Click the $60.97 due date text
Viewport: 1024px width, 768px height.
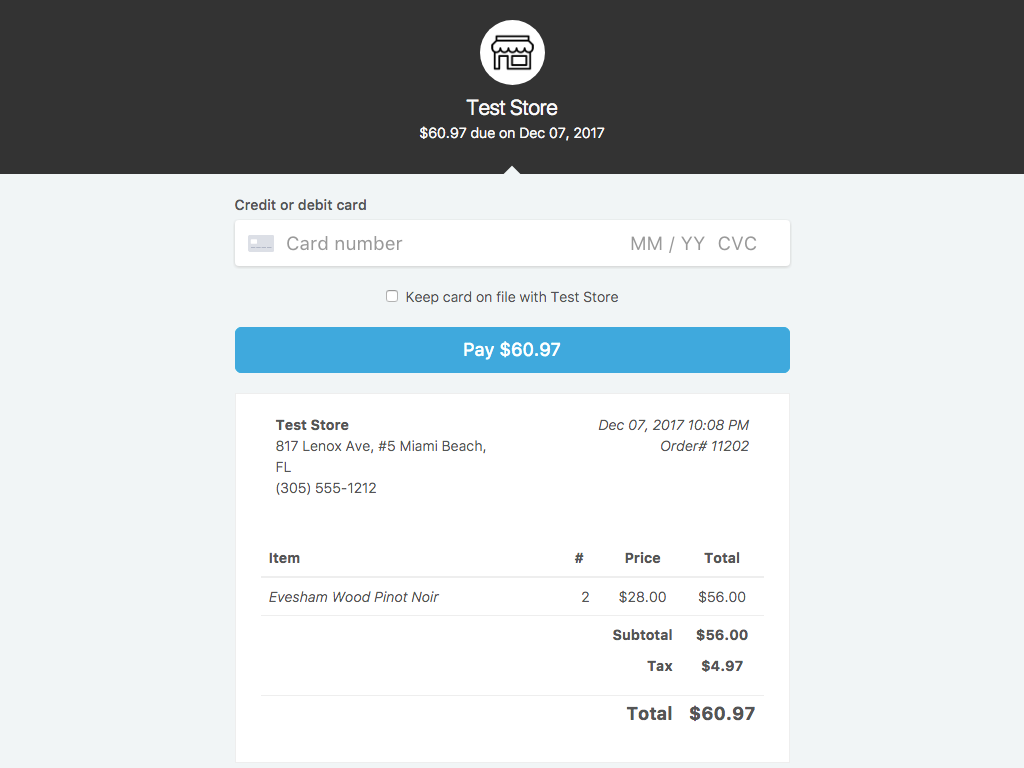tap(512, 133)
